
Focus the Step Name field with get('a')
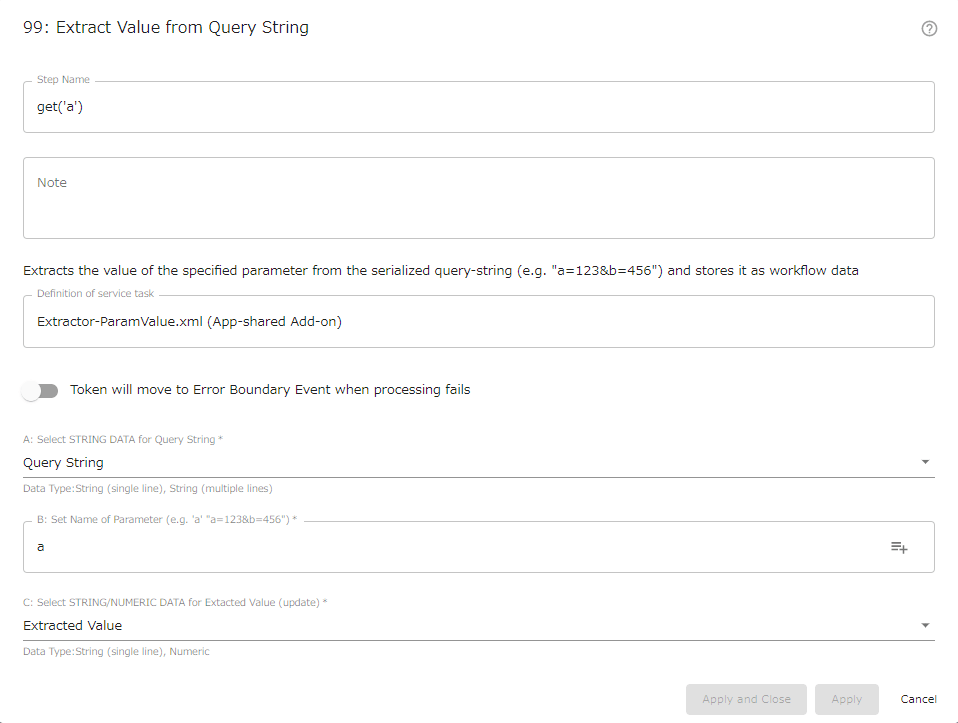[478, 107]
